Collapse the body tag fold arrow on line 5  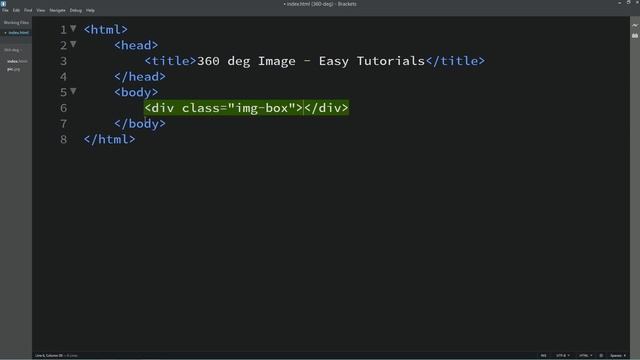(x=73, y=91)
